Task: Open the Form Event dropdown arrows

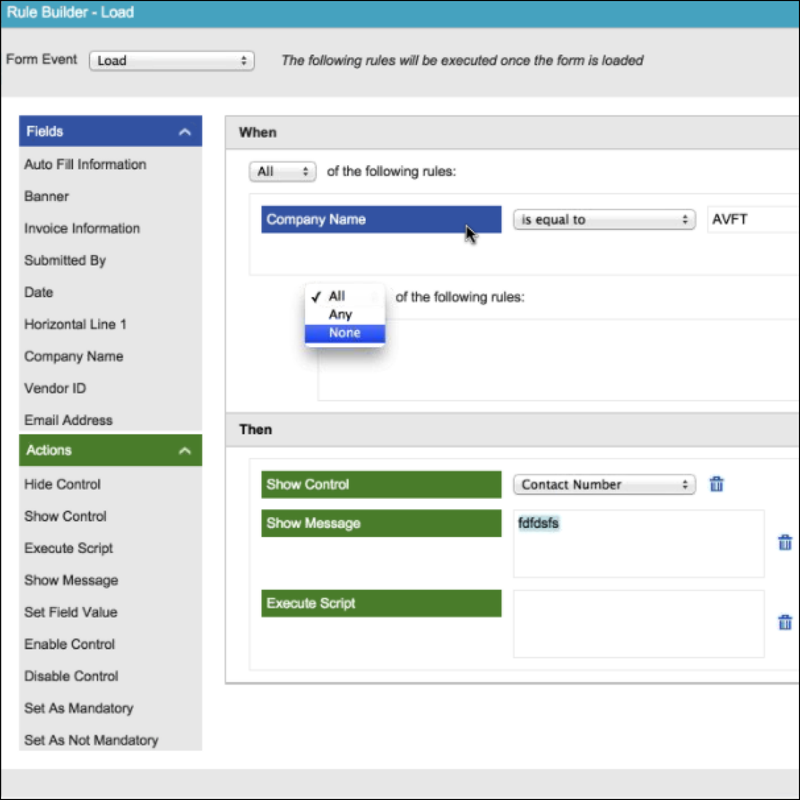Action: click(x=244, y=60)
